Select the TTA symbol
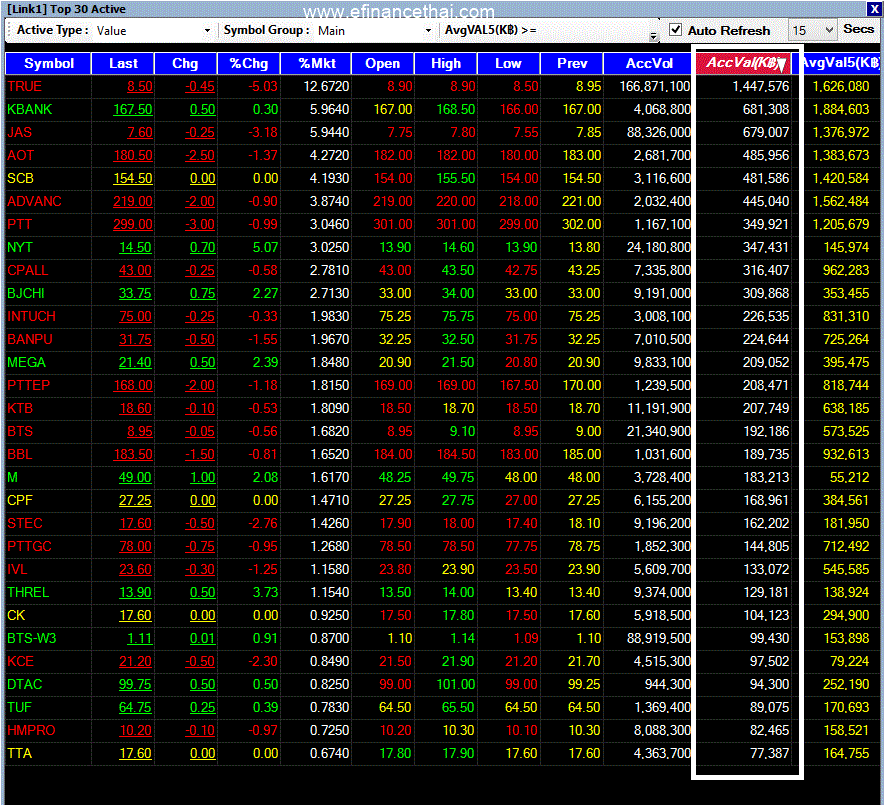The height and width of the screenshot is (805, 885). (20, 753)
